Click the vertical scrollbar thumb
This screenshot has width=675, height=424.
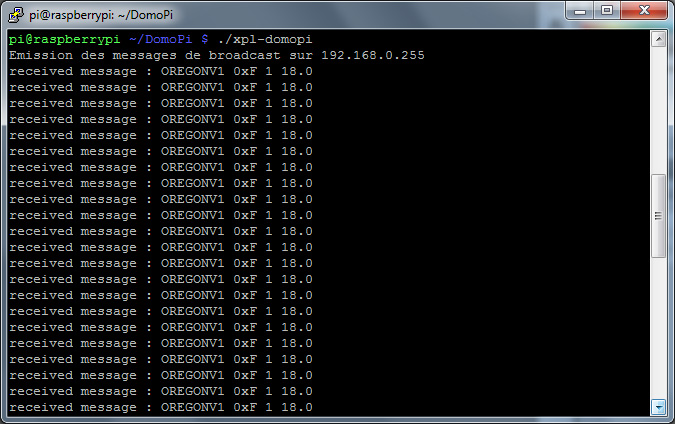658,216
